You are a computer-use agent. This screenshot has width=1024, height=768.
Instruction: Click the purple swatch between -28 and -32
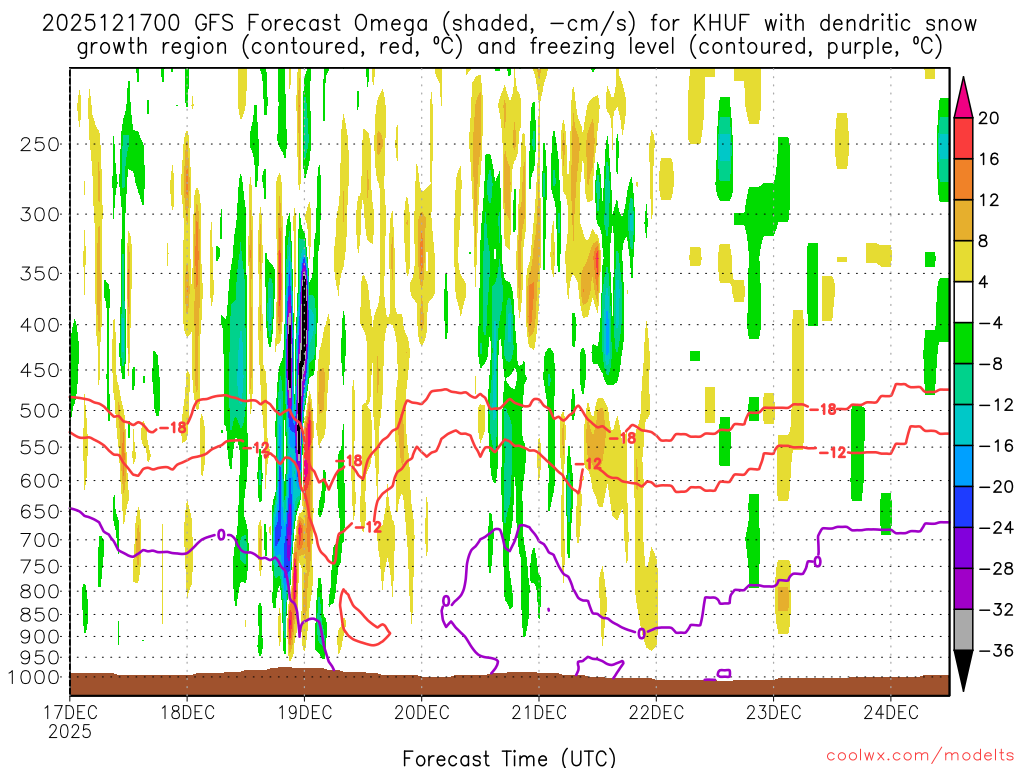pos(963,588)
